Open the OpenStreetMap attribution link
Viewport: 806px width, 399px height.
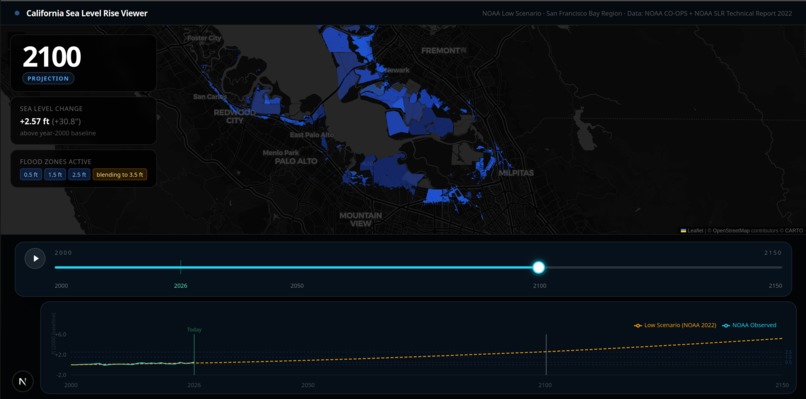pyautogui.click(x=730, y=231)
